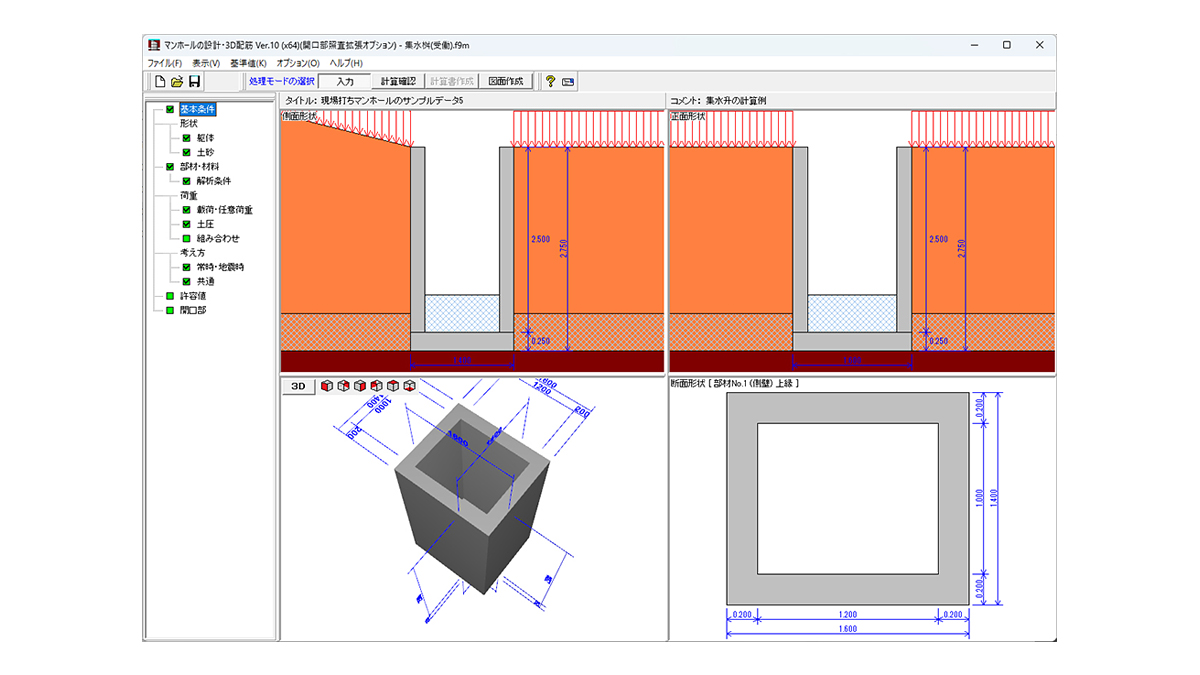1200x675 pixels.
Task: Open the オプション(O) menu
Action: [298, 63]
